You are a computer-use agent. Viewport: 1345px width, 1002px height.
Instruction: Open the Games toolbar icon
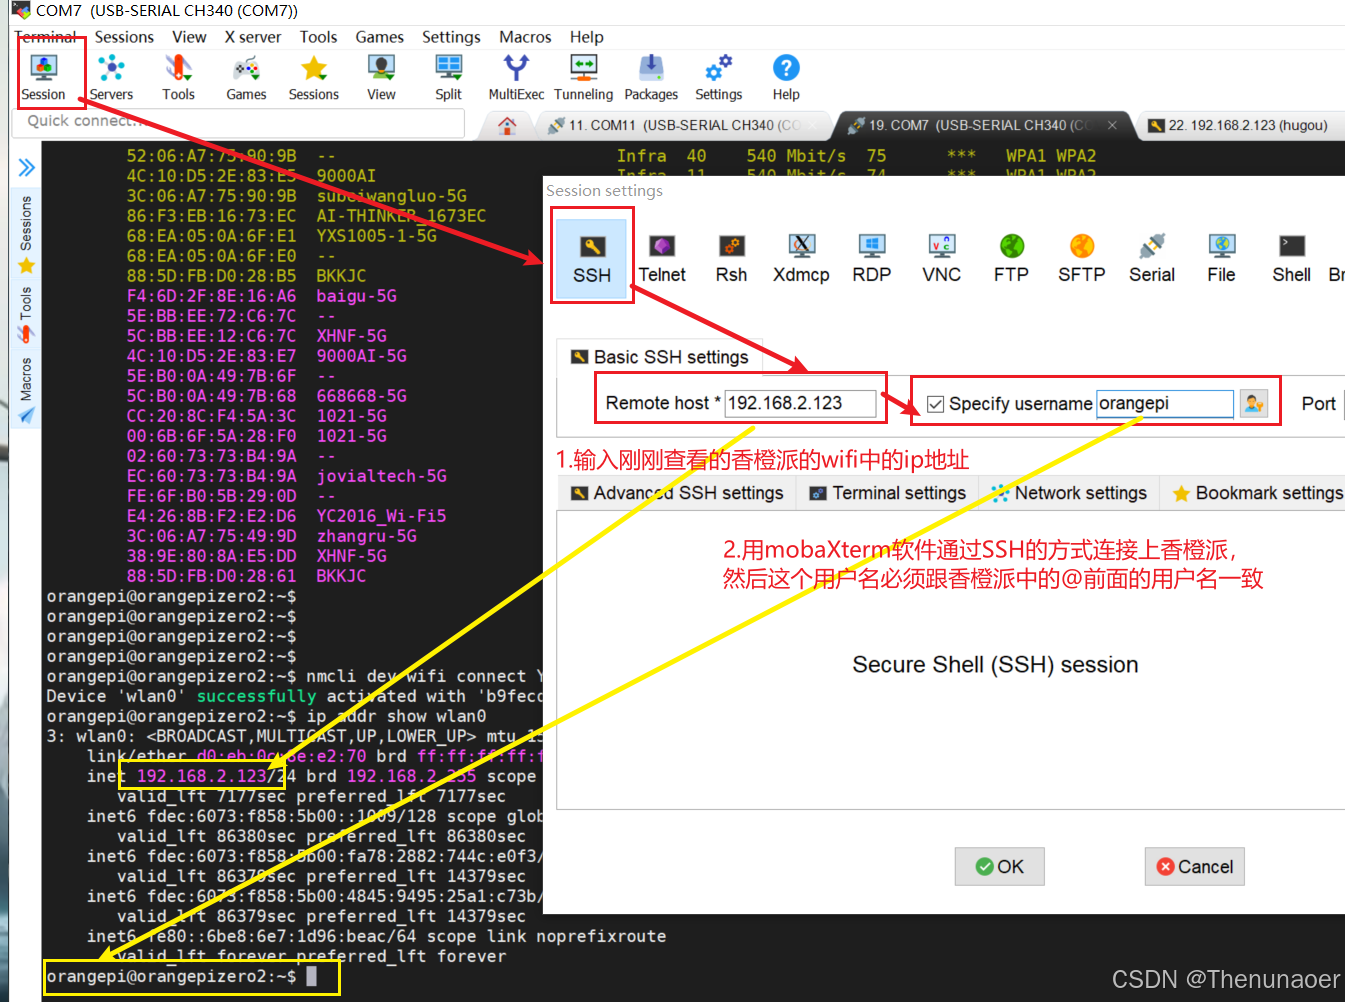point(246,77)
